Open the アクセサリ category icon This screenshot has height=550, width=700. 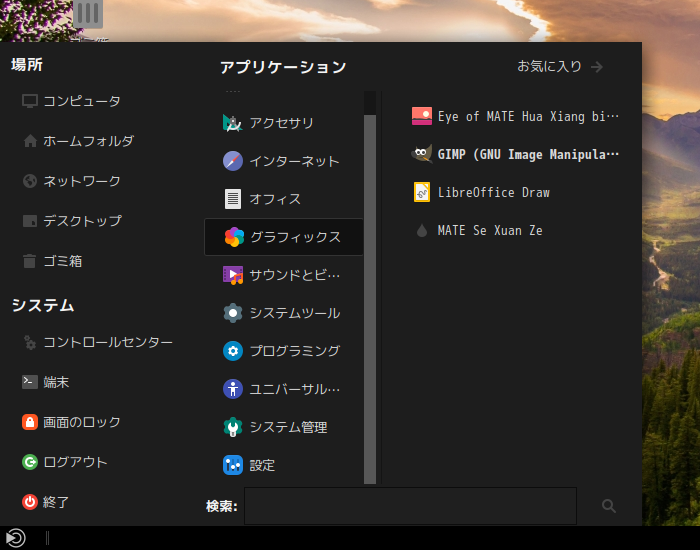coord(233,123)
